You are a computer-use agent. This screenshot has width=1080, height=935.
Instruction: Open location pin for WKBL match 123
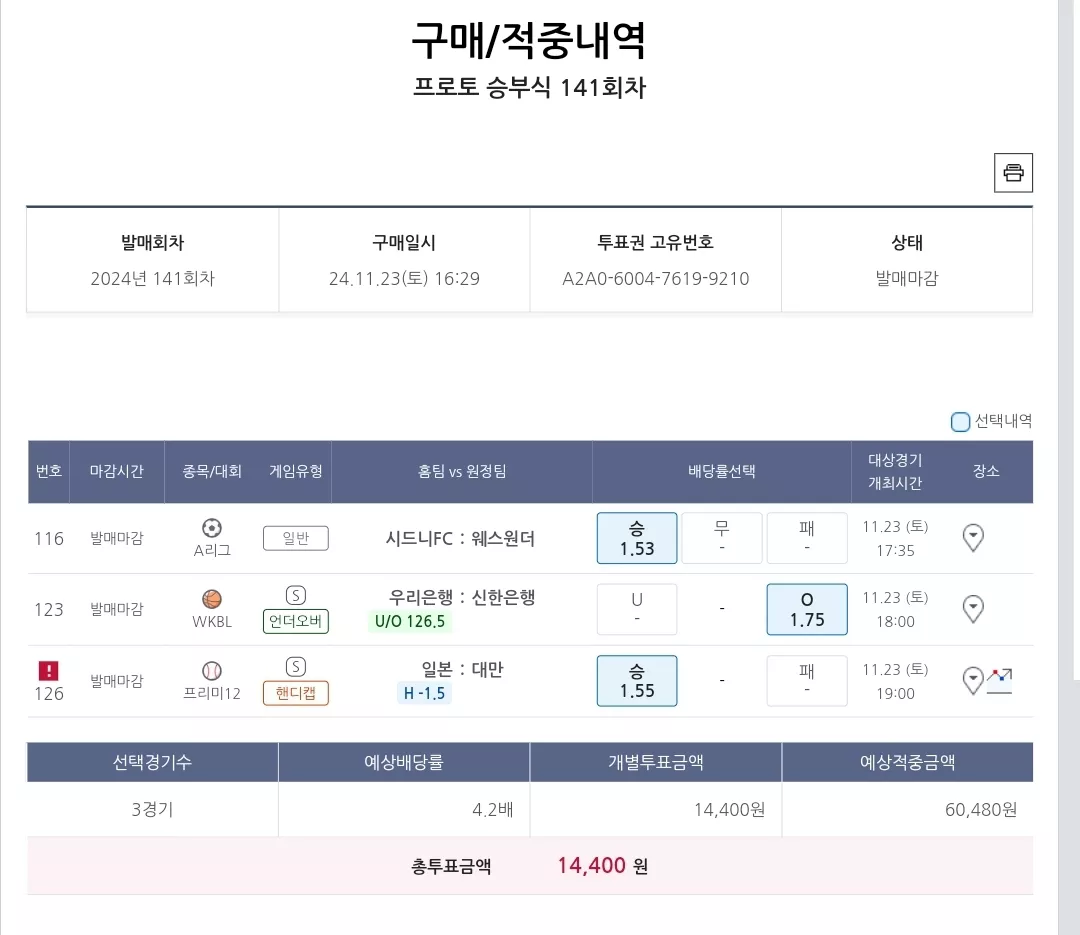[x=973, y=609]
